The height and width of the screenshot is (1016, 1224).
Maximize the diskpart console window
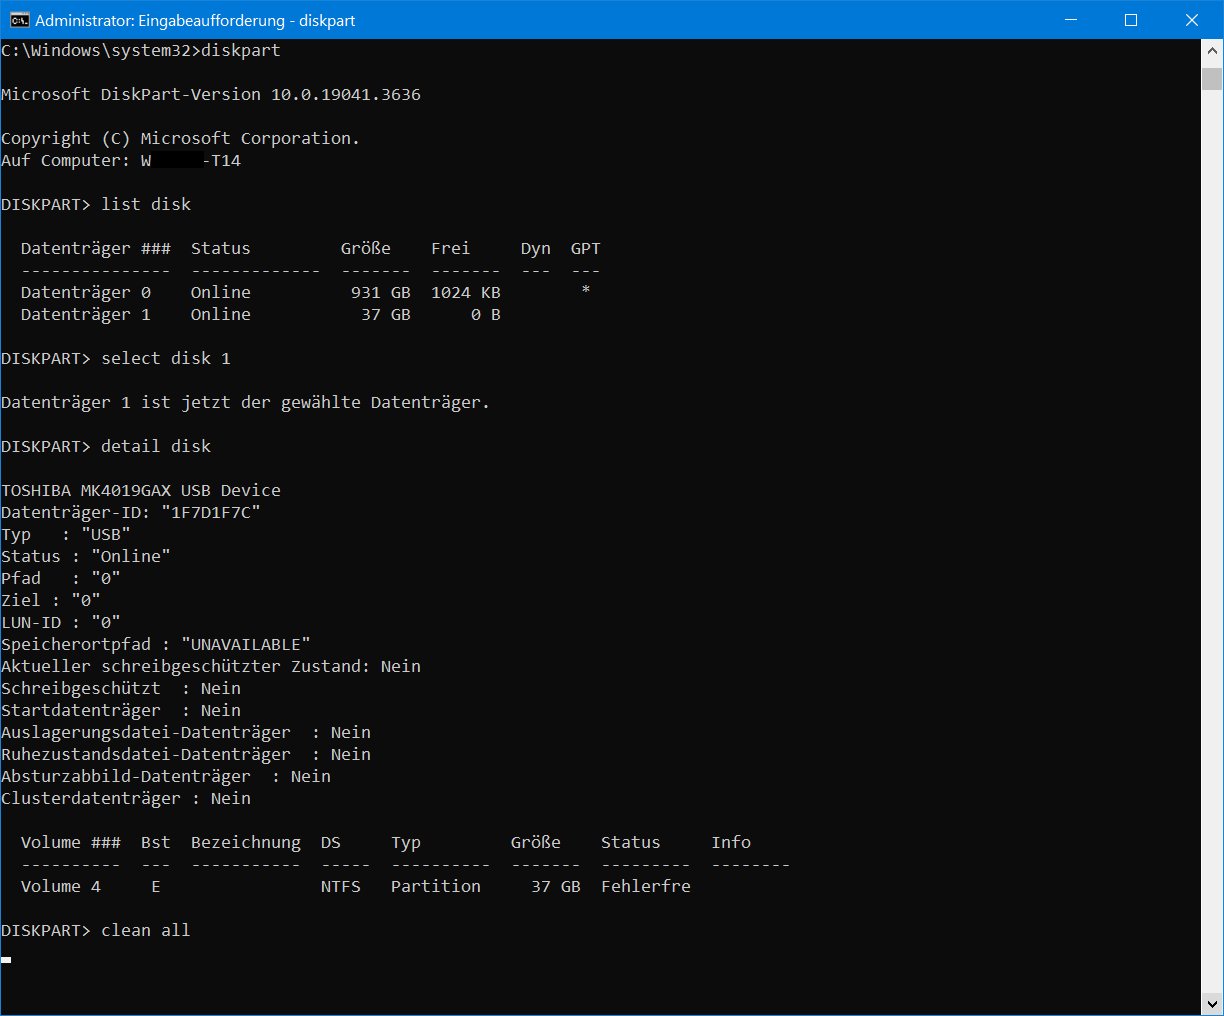[x=1131, y=20]
